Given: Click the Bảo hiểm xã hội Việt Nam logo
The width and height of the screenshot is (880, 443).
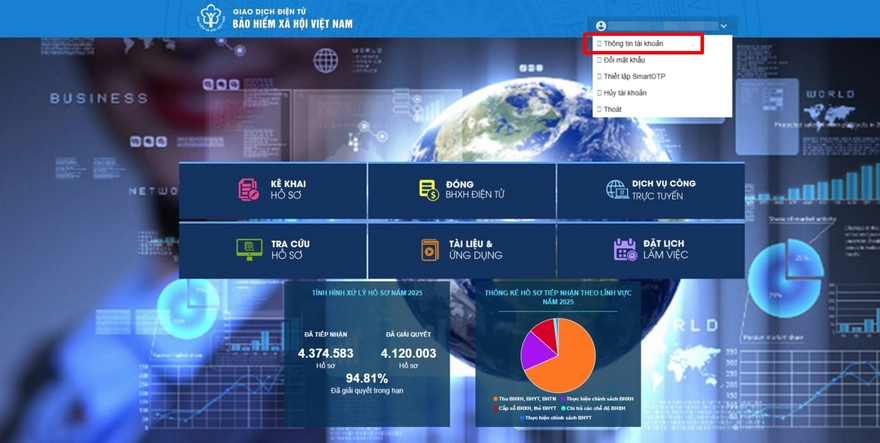Looking at the screenshot, I should [211, 18].
